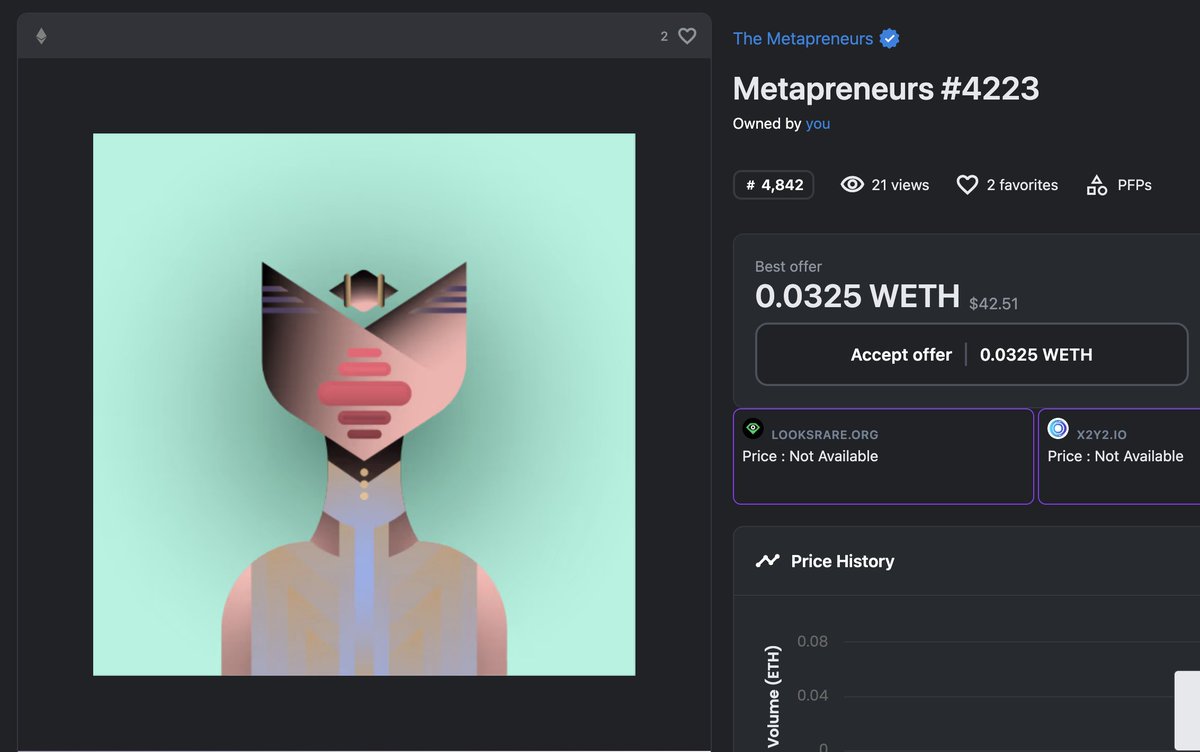
Task: Click the rarity rank # 4,842 badge
Action: tap(773, 185)
